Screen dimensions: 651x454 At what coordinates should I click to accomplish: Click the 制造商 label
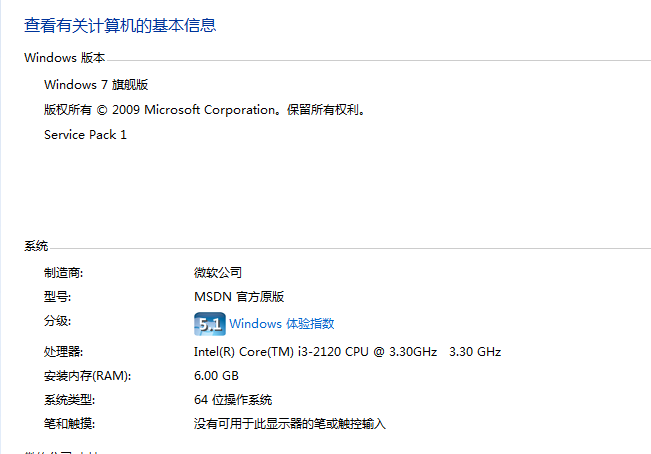point(64,273)
